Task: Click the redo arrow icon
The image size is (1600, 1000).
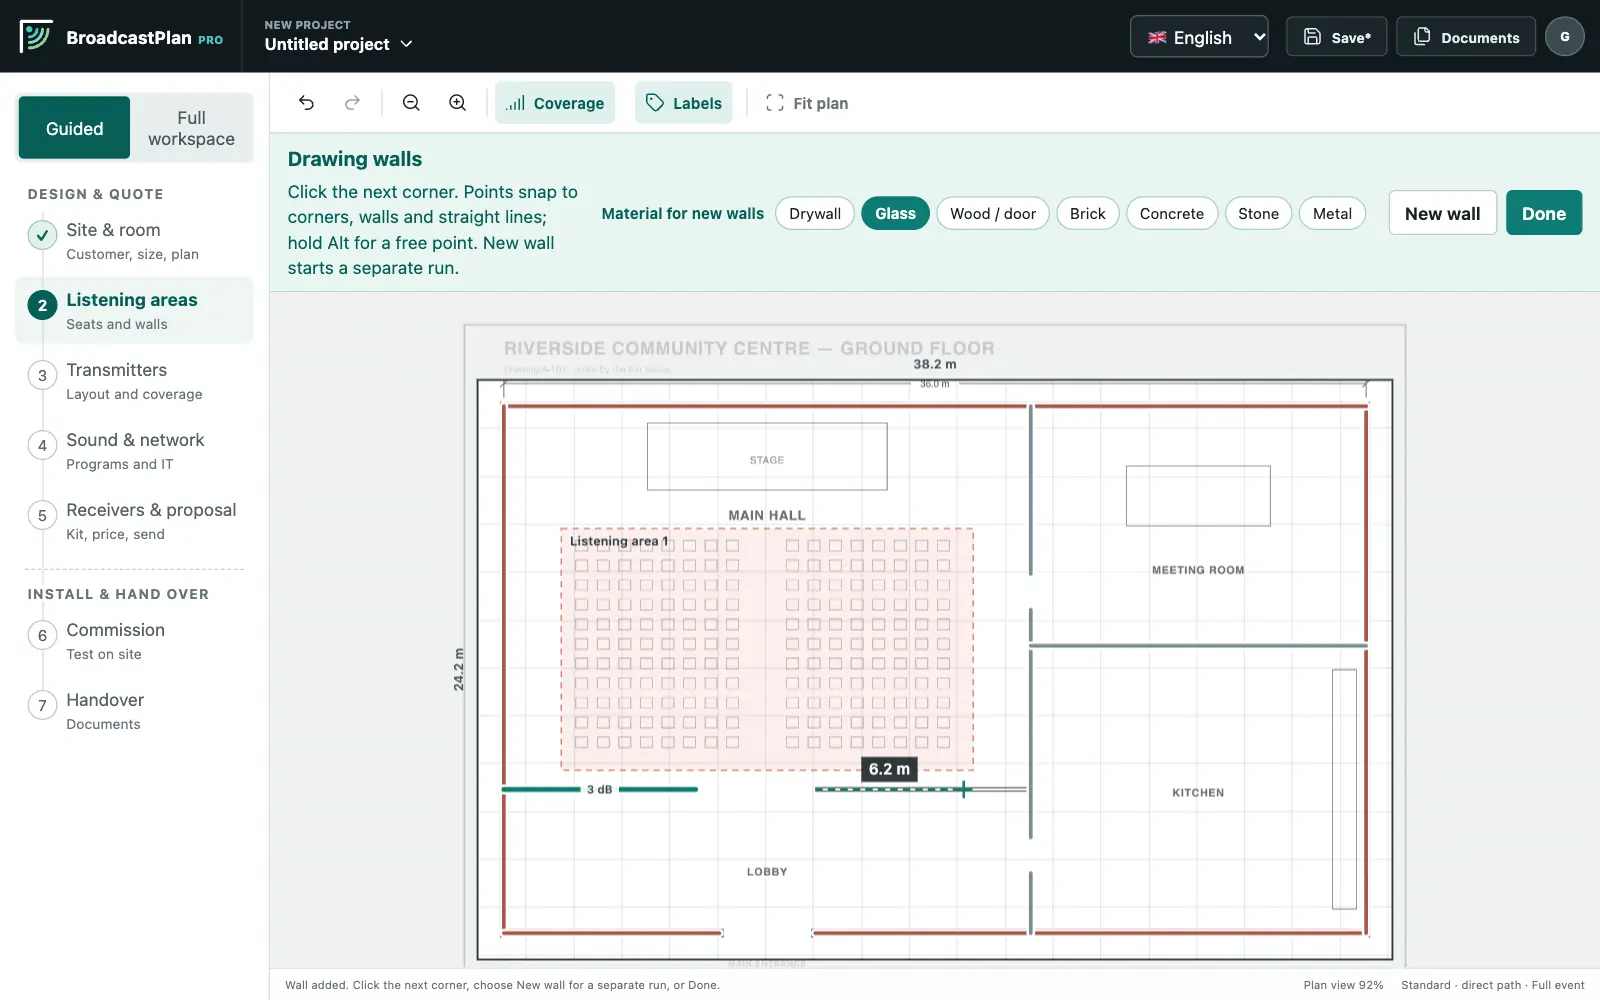Action: point(352,103)
